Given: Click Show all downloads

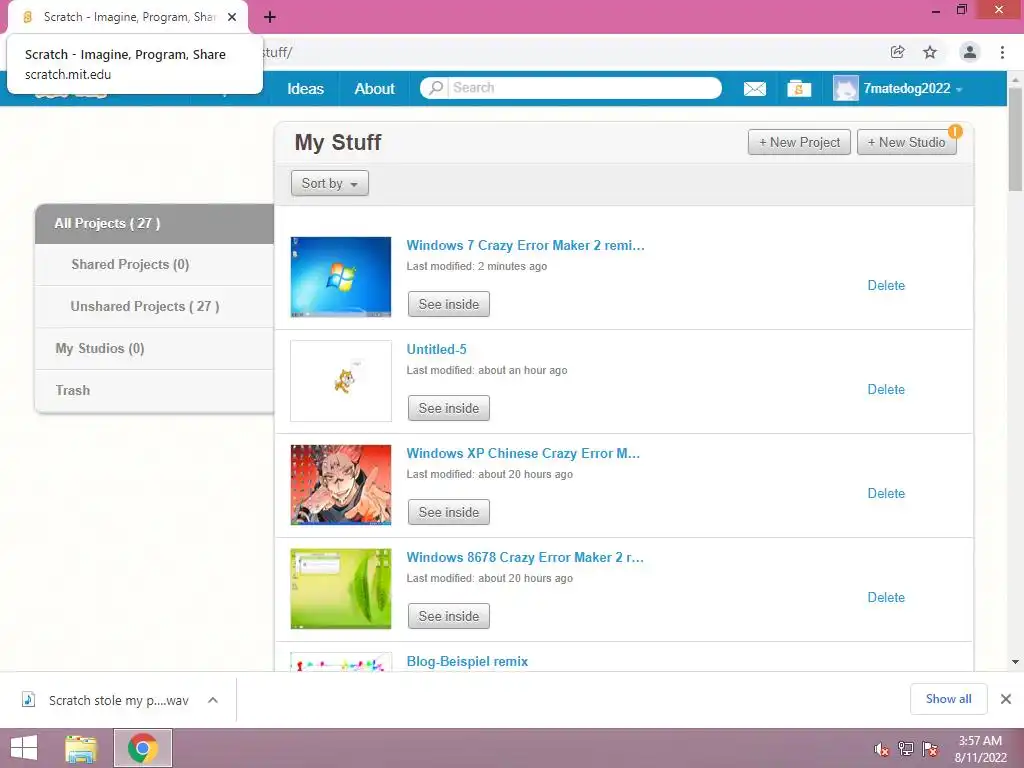Looking at the screenshot, I should pyautogui.click(x=948, y=699).
